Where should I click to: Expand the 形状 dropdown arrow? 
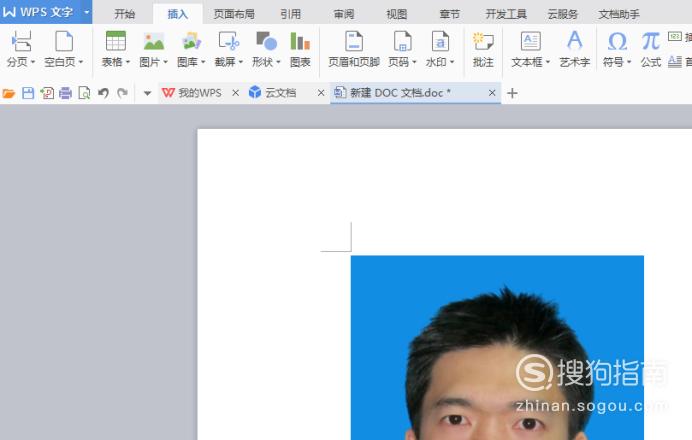(x=278, y=62)
